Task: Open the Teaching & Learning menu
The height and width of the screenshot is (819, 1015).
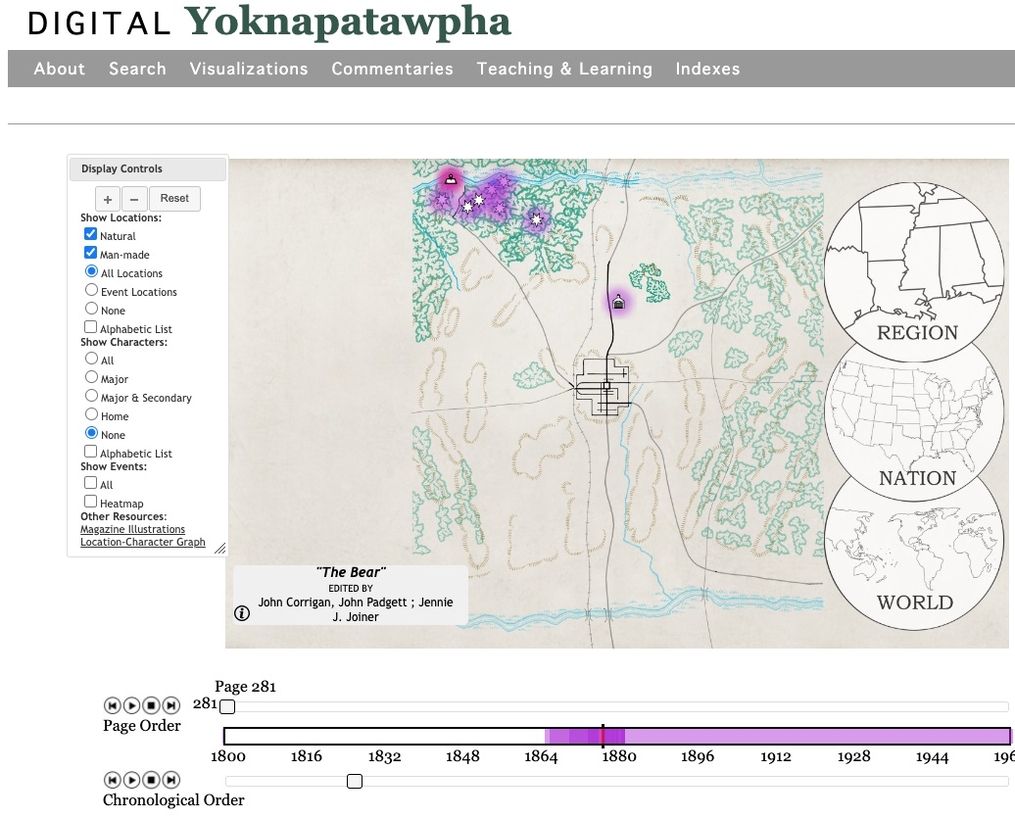Action: 564,68
